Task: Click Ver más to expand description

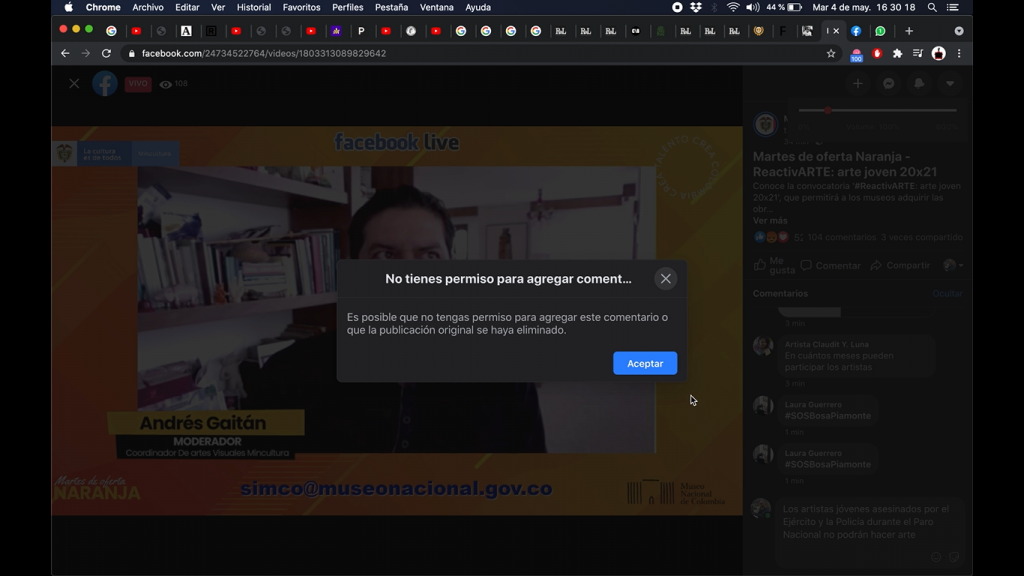Action: pyautogui.click(x=770, y=221)
